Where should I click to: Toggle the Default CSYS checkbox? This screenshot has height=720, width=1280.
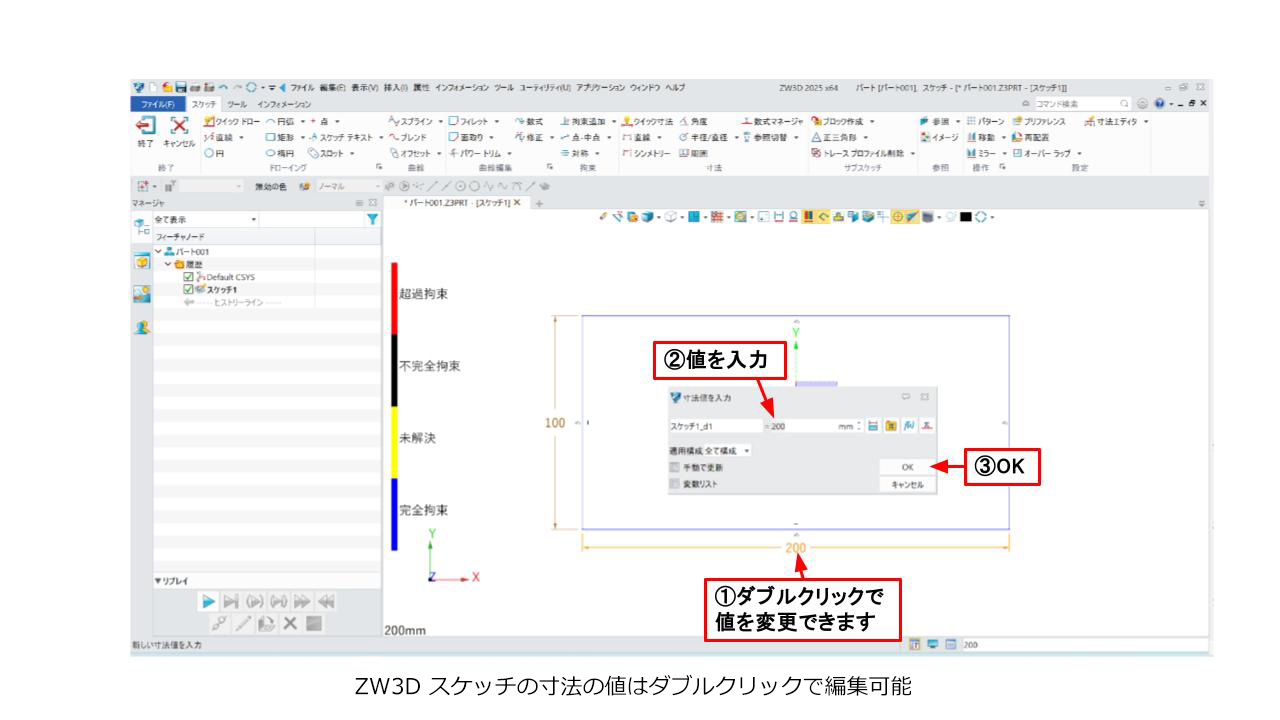pyautogui.click(x=188, y=277)
